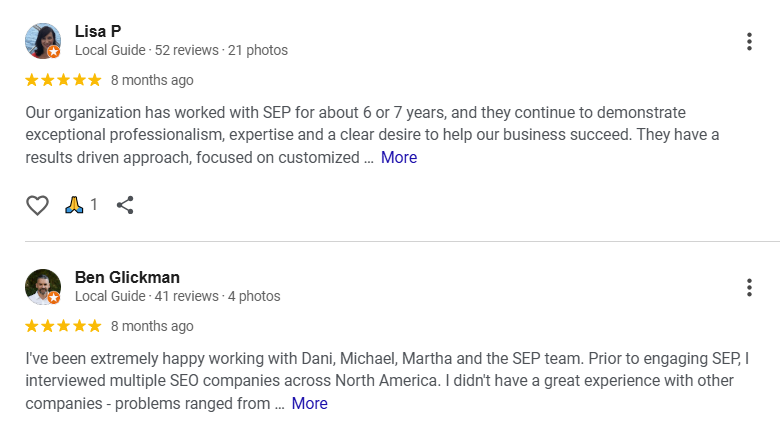This screenshot has height=423, width=780.
Task: Click the "8 months ago" date on Lisa P's review
Action: pos(152,80)
